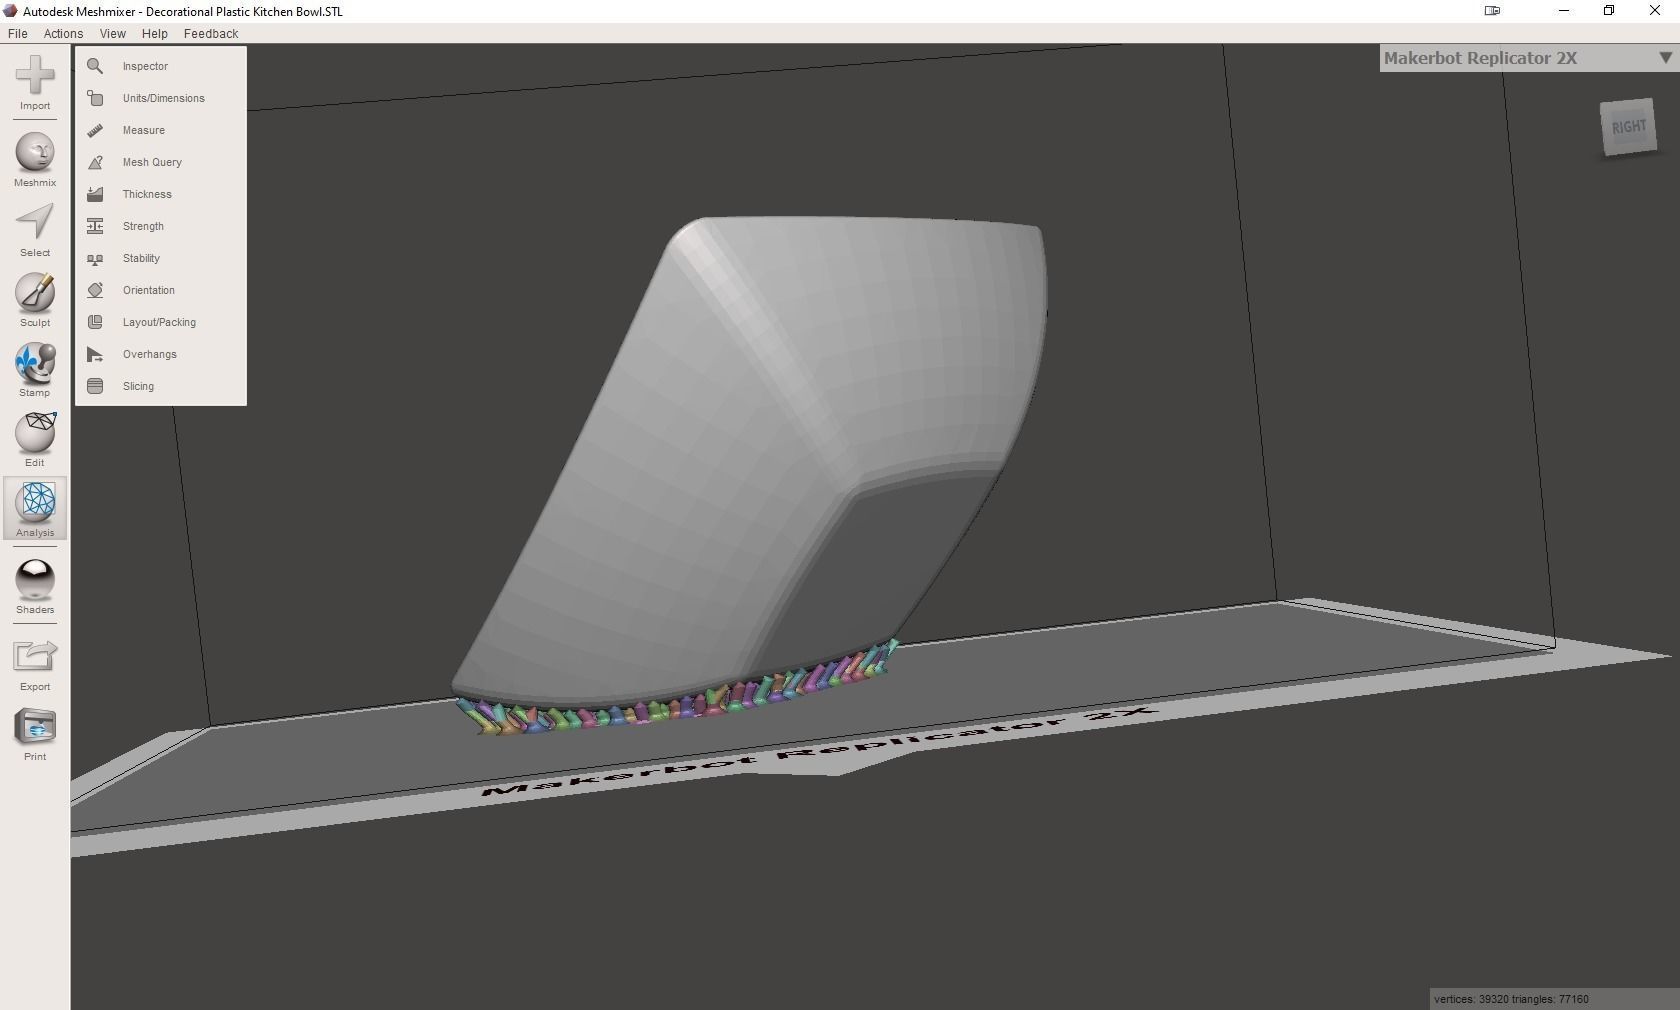Screen dimensions: 1680x1010
Task: Click the colored support struts under bowl
Action: [680, 695]
